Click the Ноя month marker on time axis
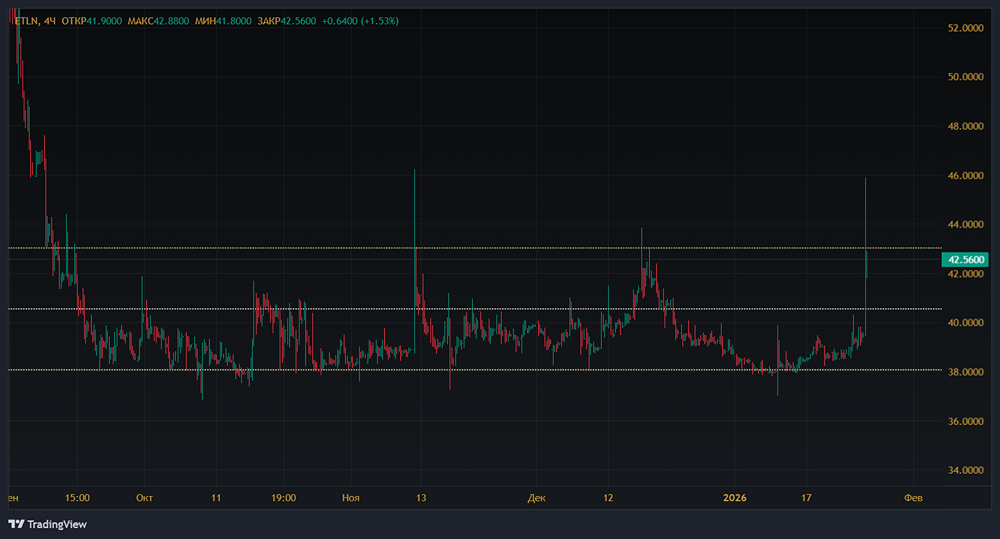The width and height of the screenshot is (1000, 539). pyautogui.click(x=351, y=498)
